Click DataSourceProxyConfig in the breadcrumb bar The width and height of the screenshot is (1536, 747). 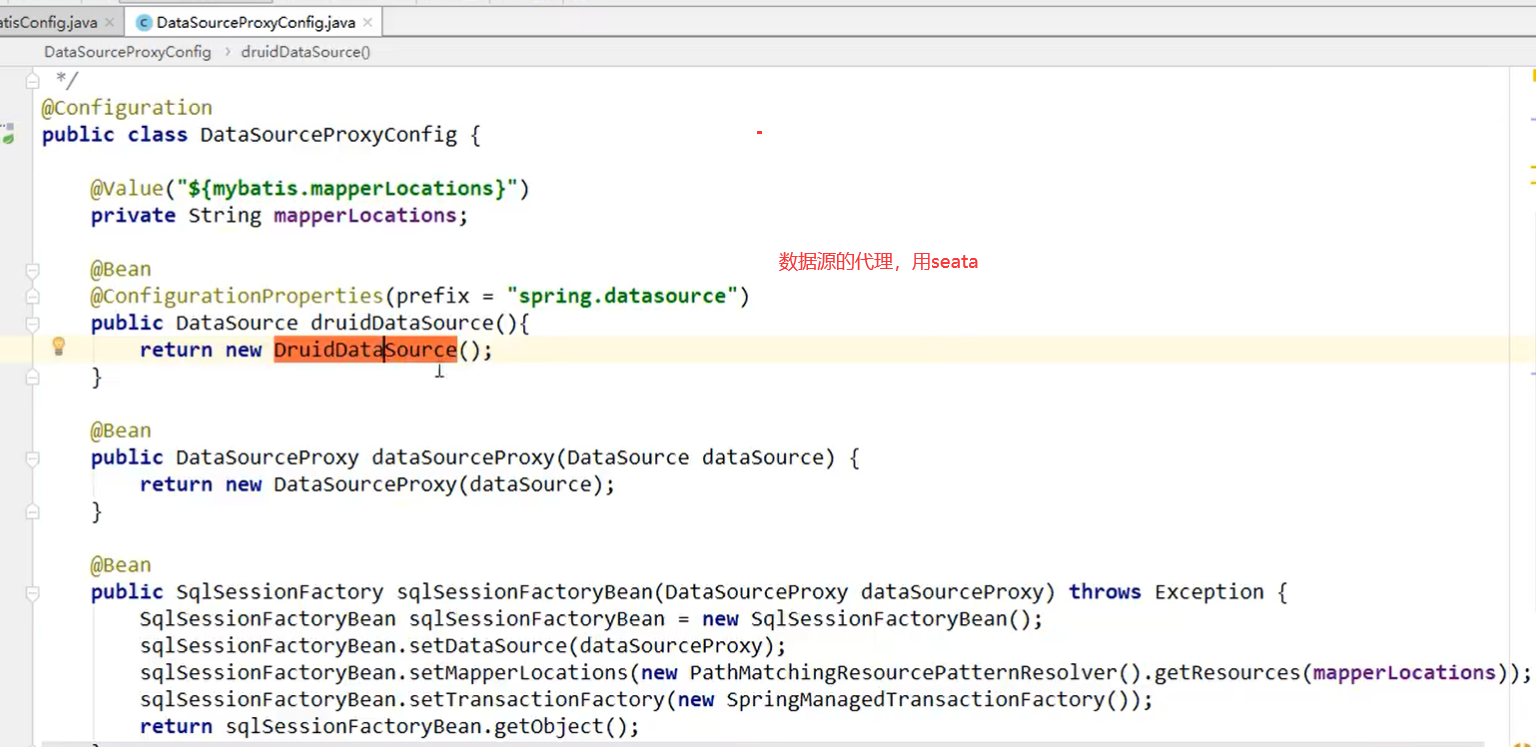coord(128,52)
